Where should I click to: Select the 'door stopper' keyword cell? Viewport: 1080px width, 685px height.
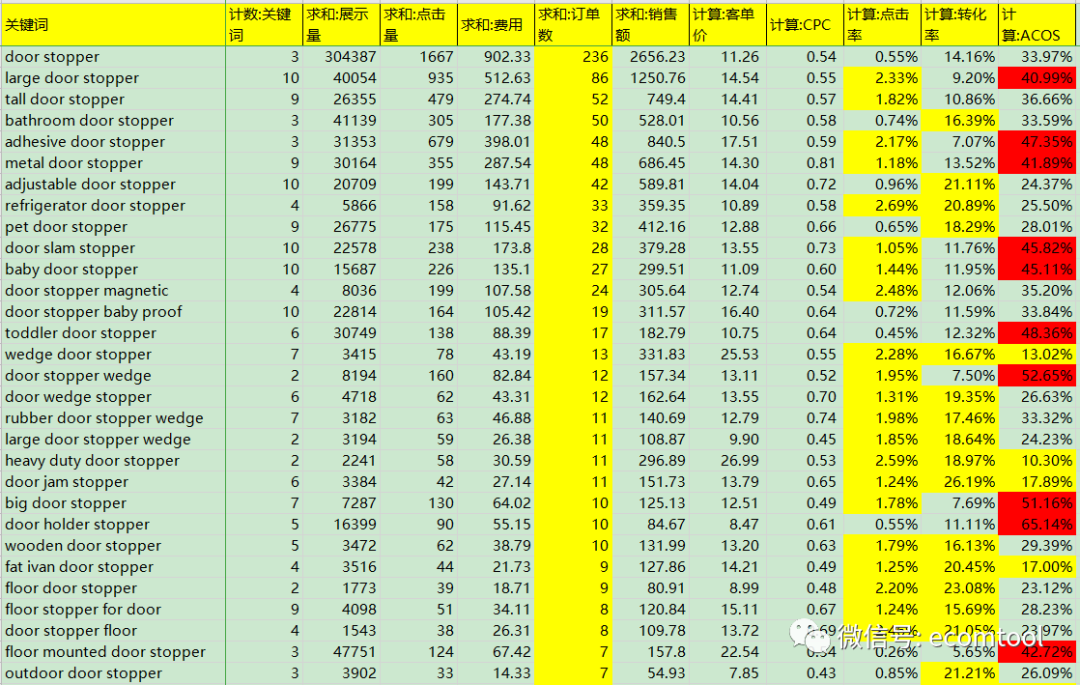113,56
